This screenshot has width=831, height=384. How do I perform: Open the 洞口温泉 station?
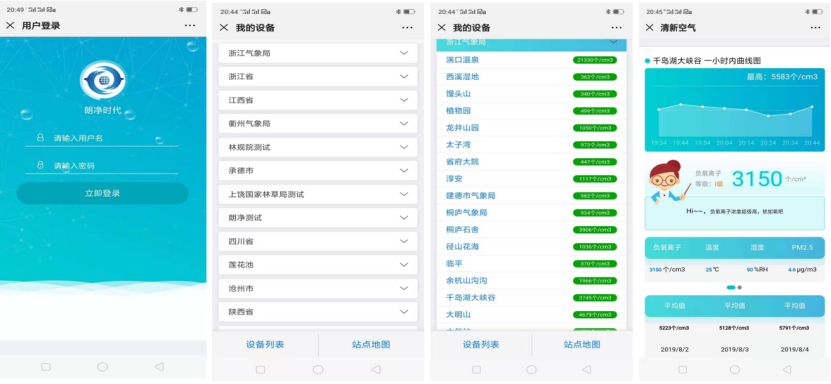coord(531,60)
